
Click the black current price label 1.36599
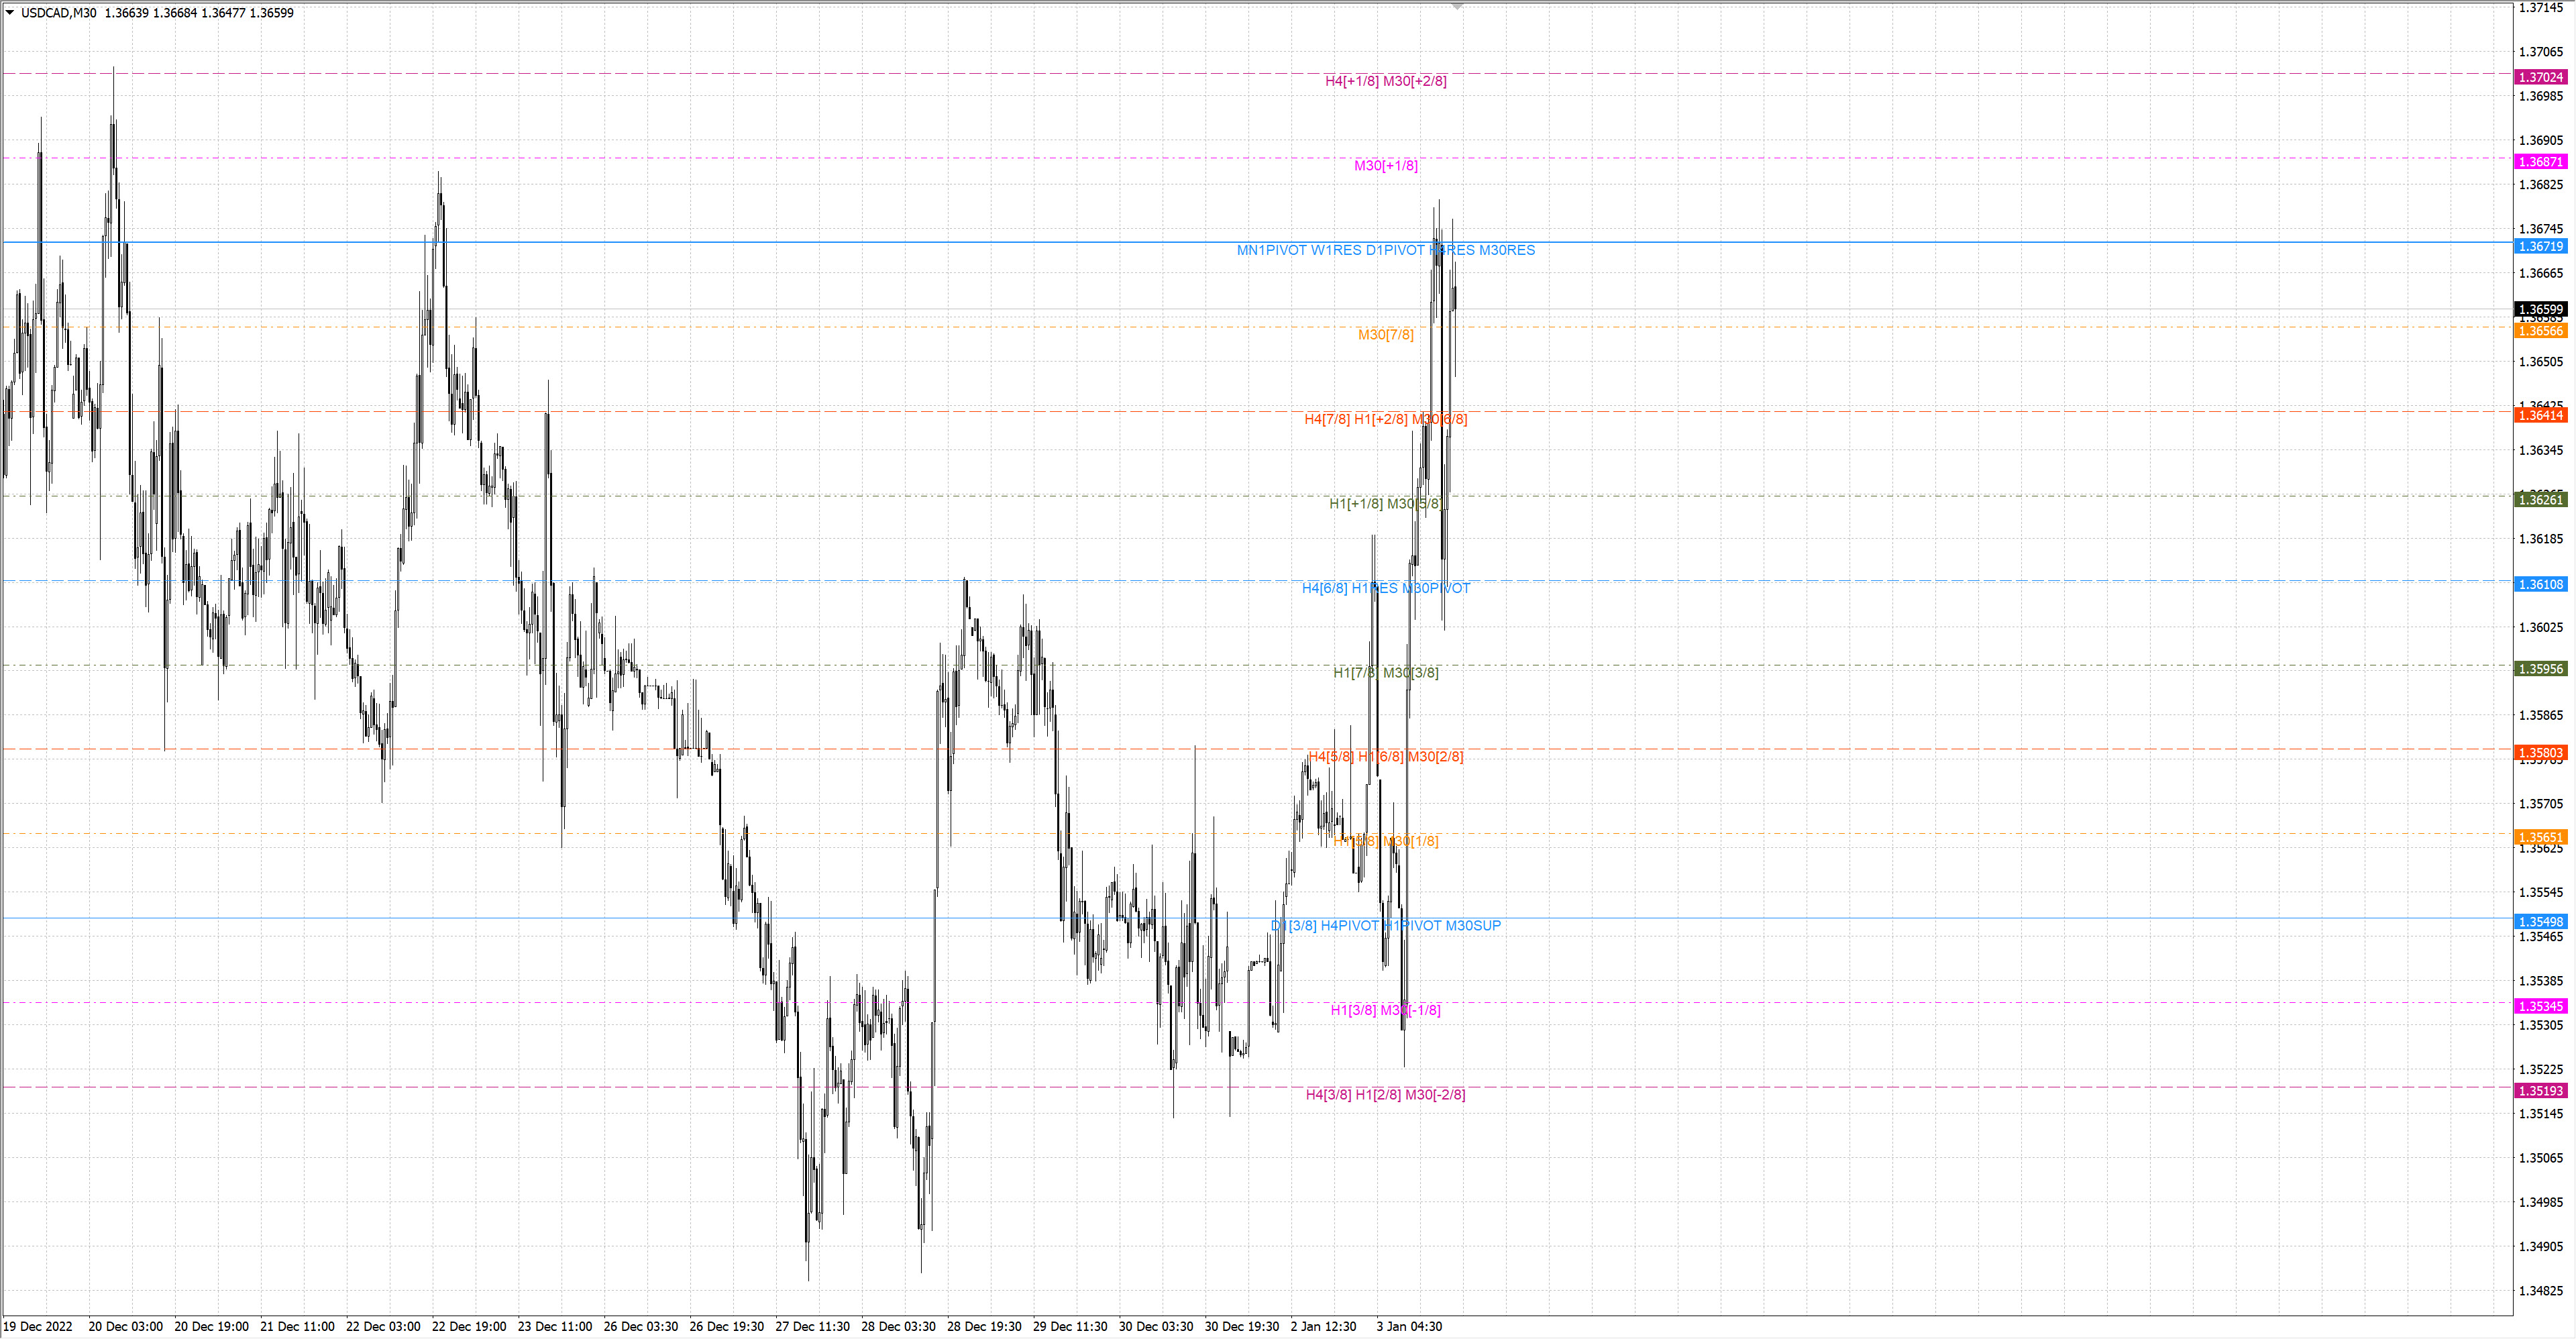coord(2540,309)
